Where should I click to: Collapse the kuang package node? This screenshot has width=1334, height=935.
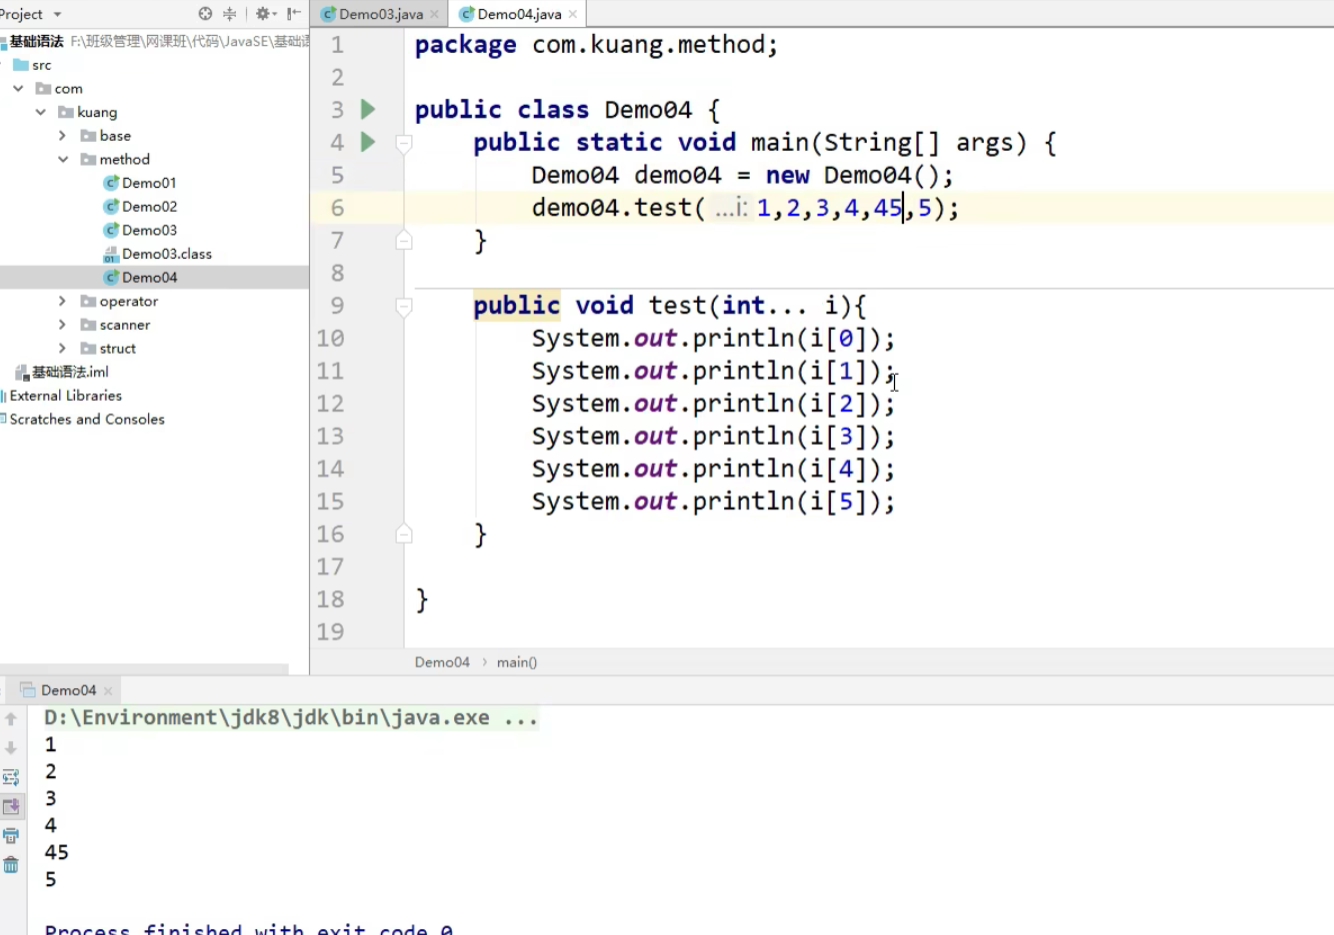tap(41, 112)
